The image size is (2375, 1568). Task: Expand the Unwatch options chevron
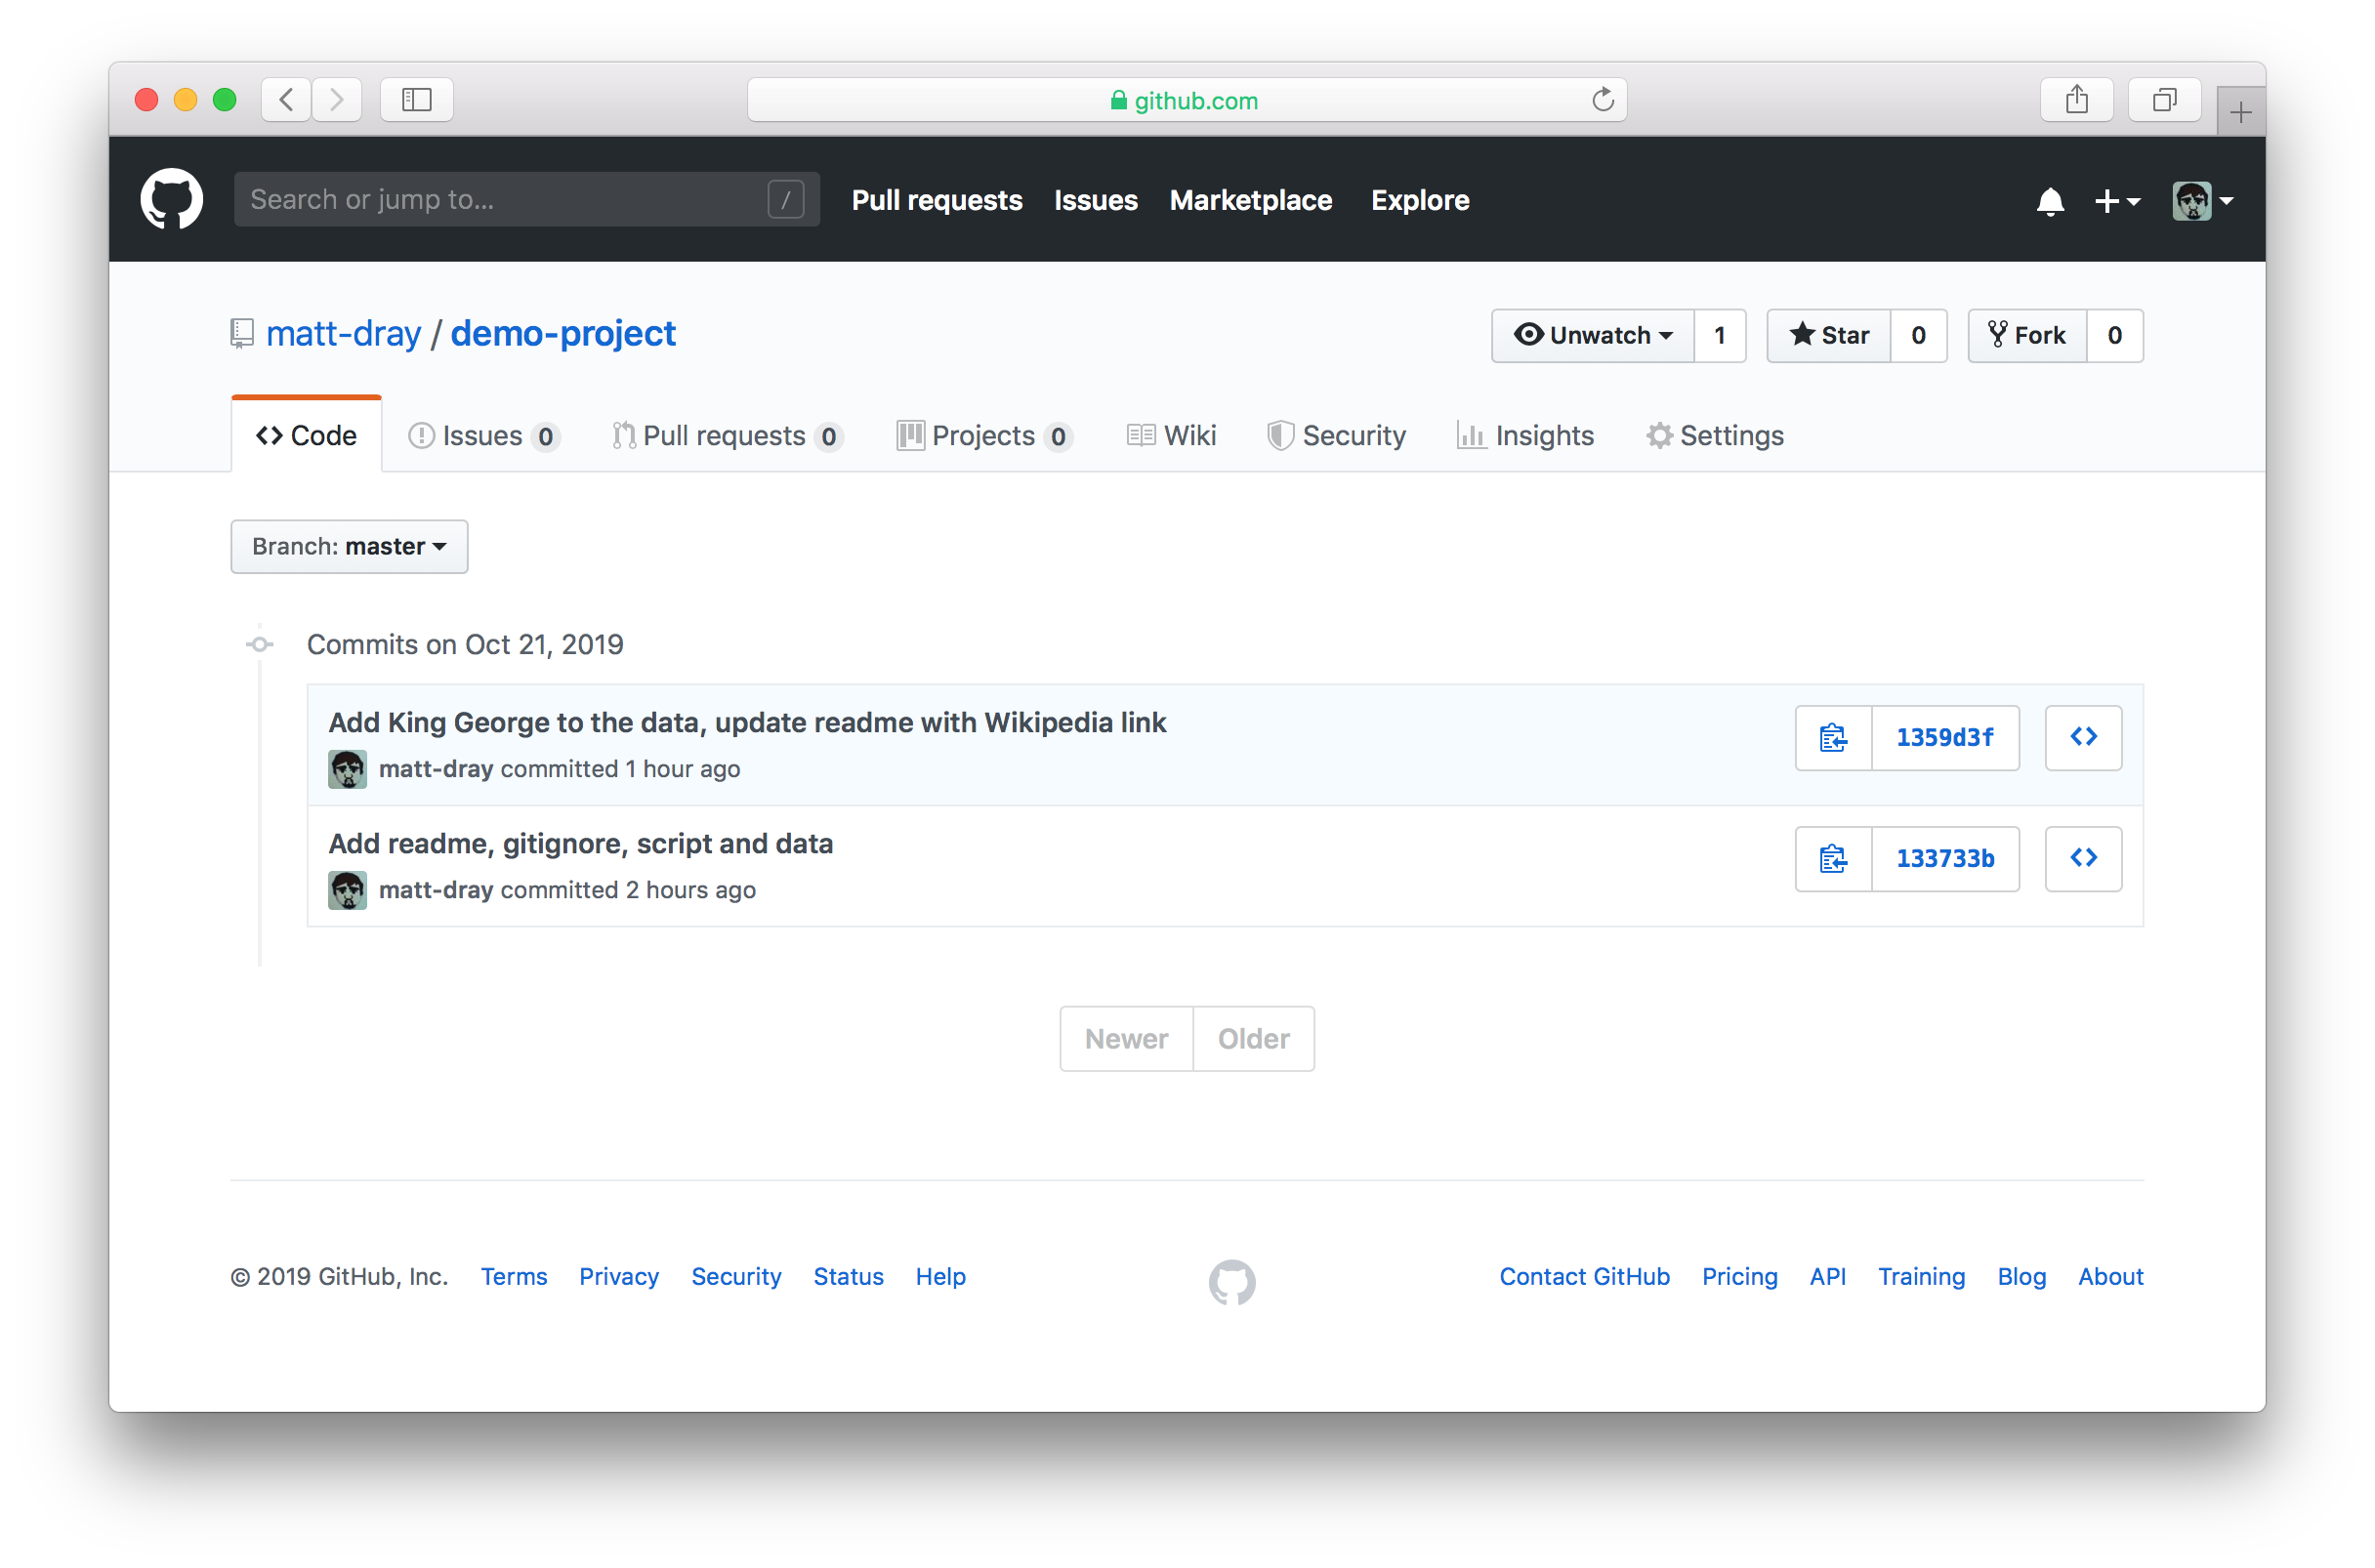(1666, 336)
